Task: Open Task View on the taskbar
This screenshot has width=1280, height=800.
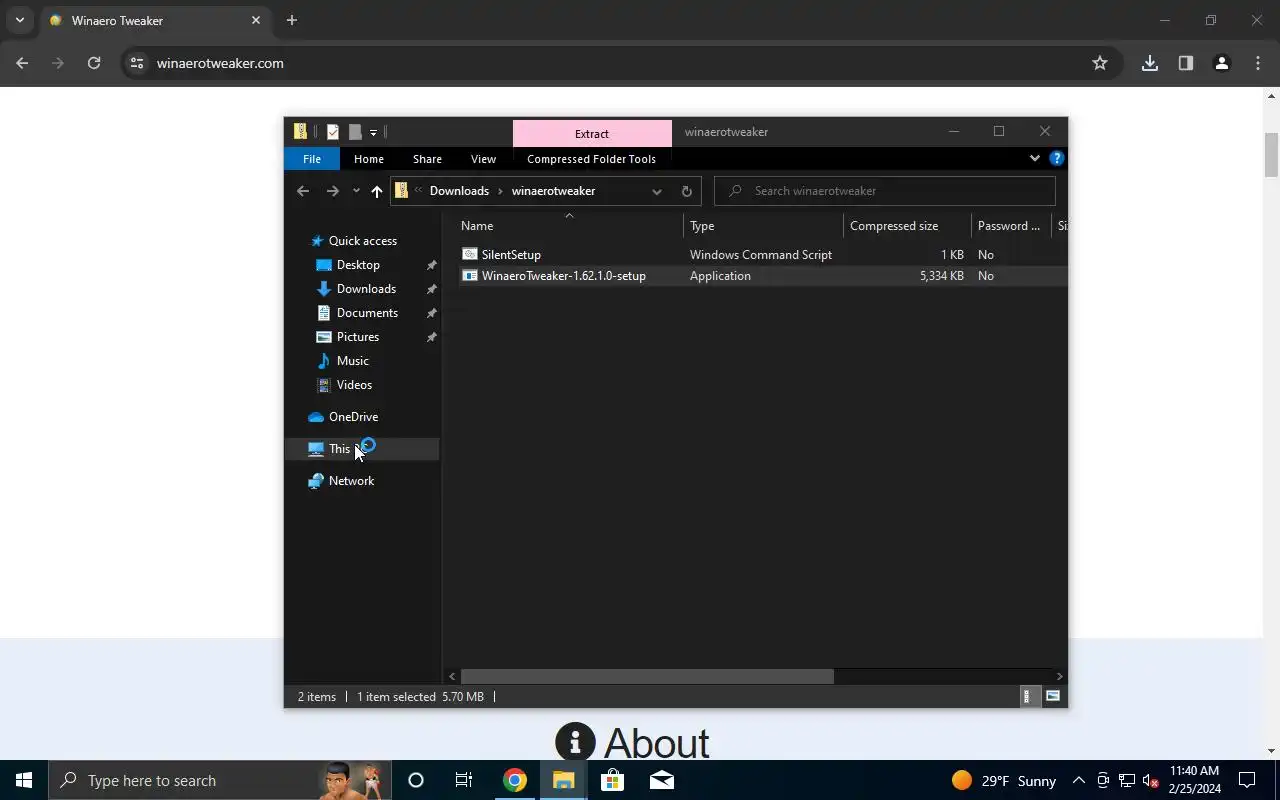Action: (464, 780)
